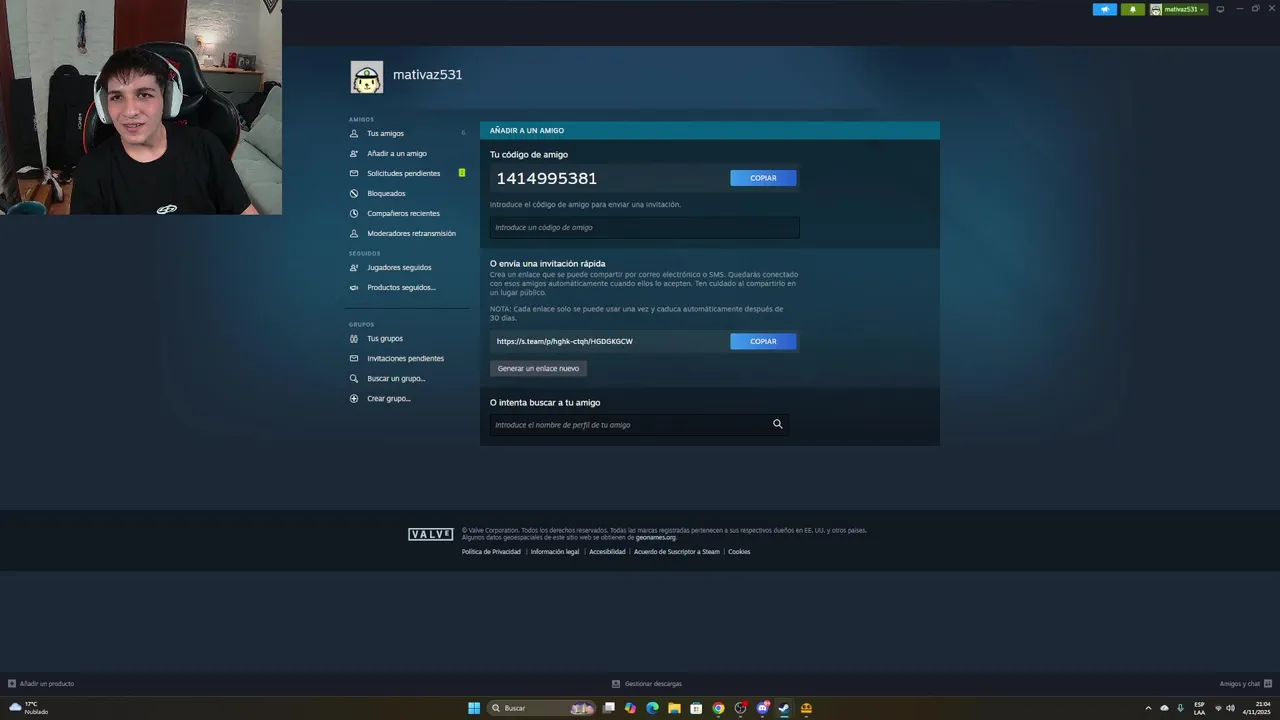Open Moderadores retransmisión
Image resolution: width=1280 pixels, height=720 pixels.
point(411,233)
